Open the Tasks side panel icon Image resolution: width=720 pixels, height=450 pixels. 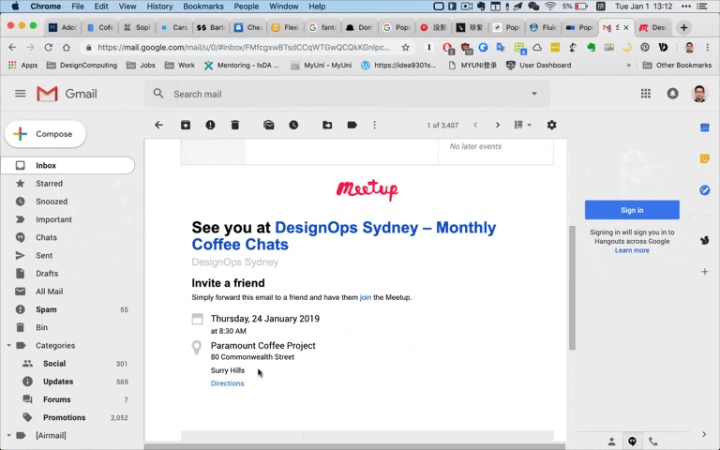[x=704, y=190]
